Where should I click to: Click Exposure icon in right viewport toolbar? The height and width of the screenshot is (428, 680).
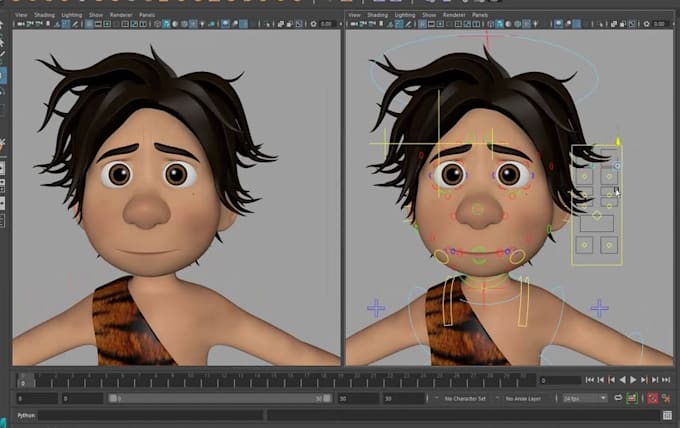click(x=646, y=24)
